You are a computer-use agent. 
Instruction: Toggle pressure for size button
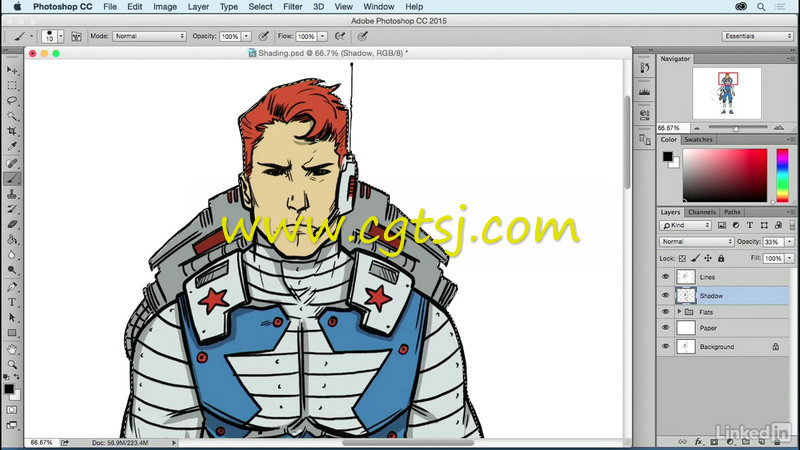[362, 36]
